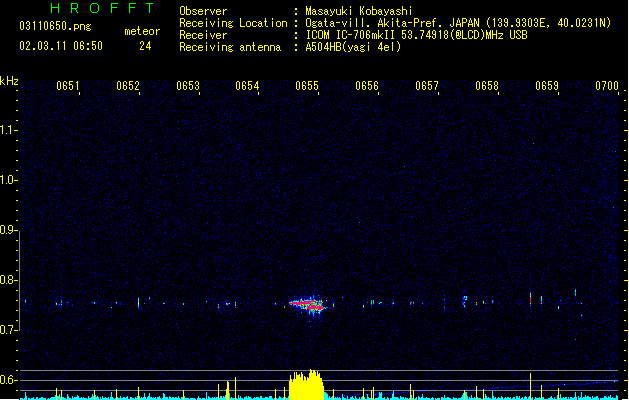Click the 0700 time marker
The width and height of the screenshot is (629, 400).
click(607, 86)
